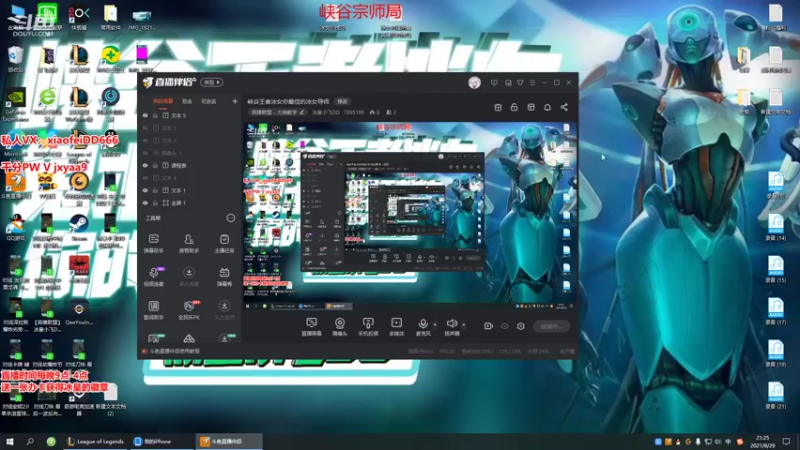This screenshot has width=800, height=450.
Task: Click the live broadcast button at the bottom right
Action: click(552, 326)
